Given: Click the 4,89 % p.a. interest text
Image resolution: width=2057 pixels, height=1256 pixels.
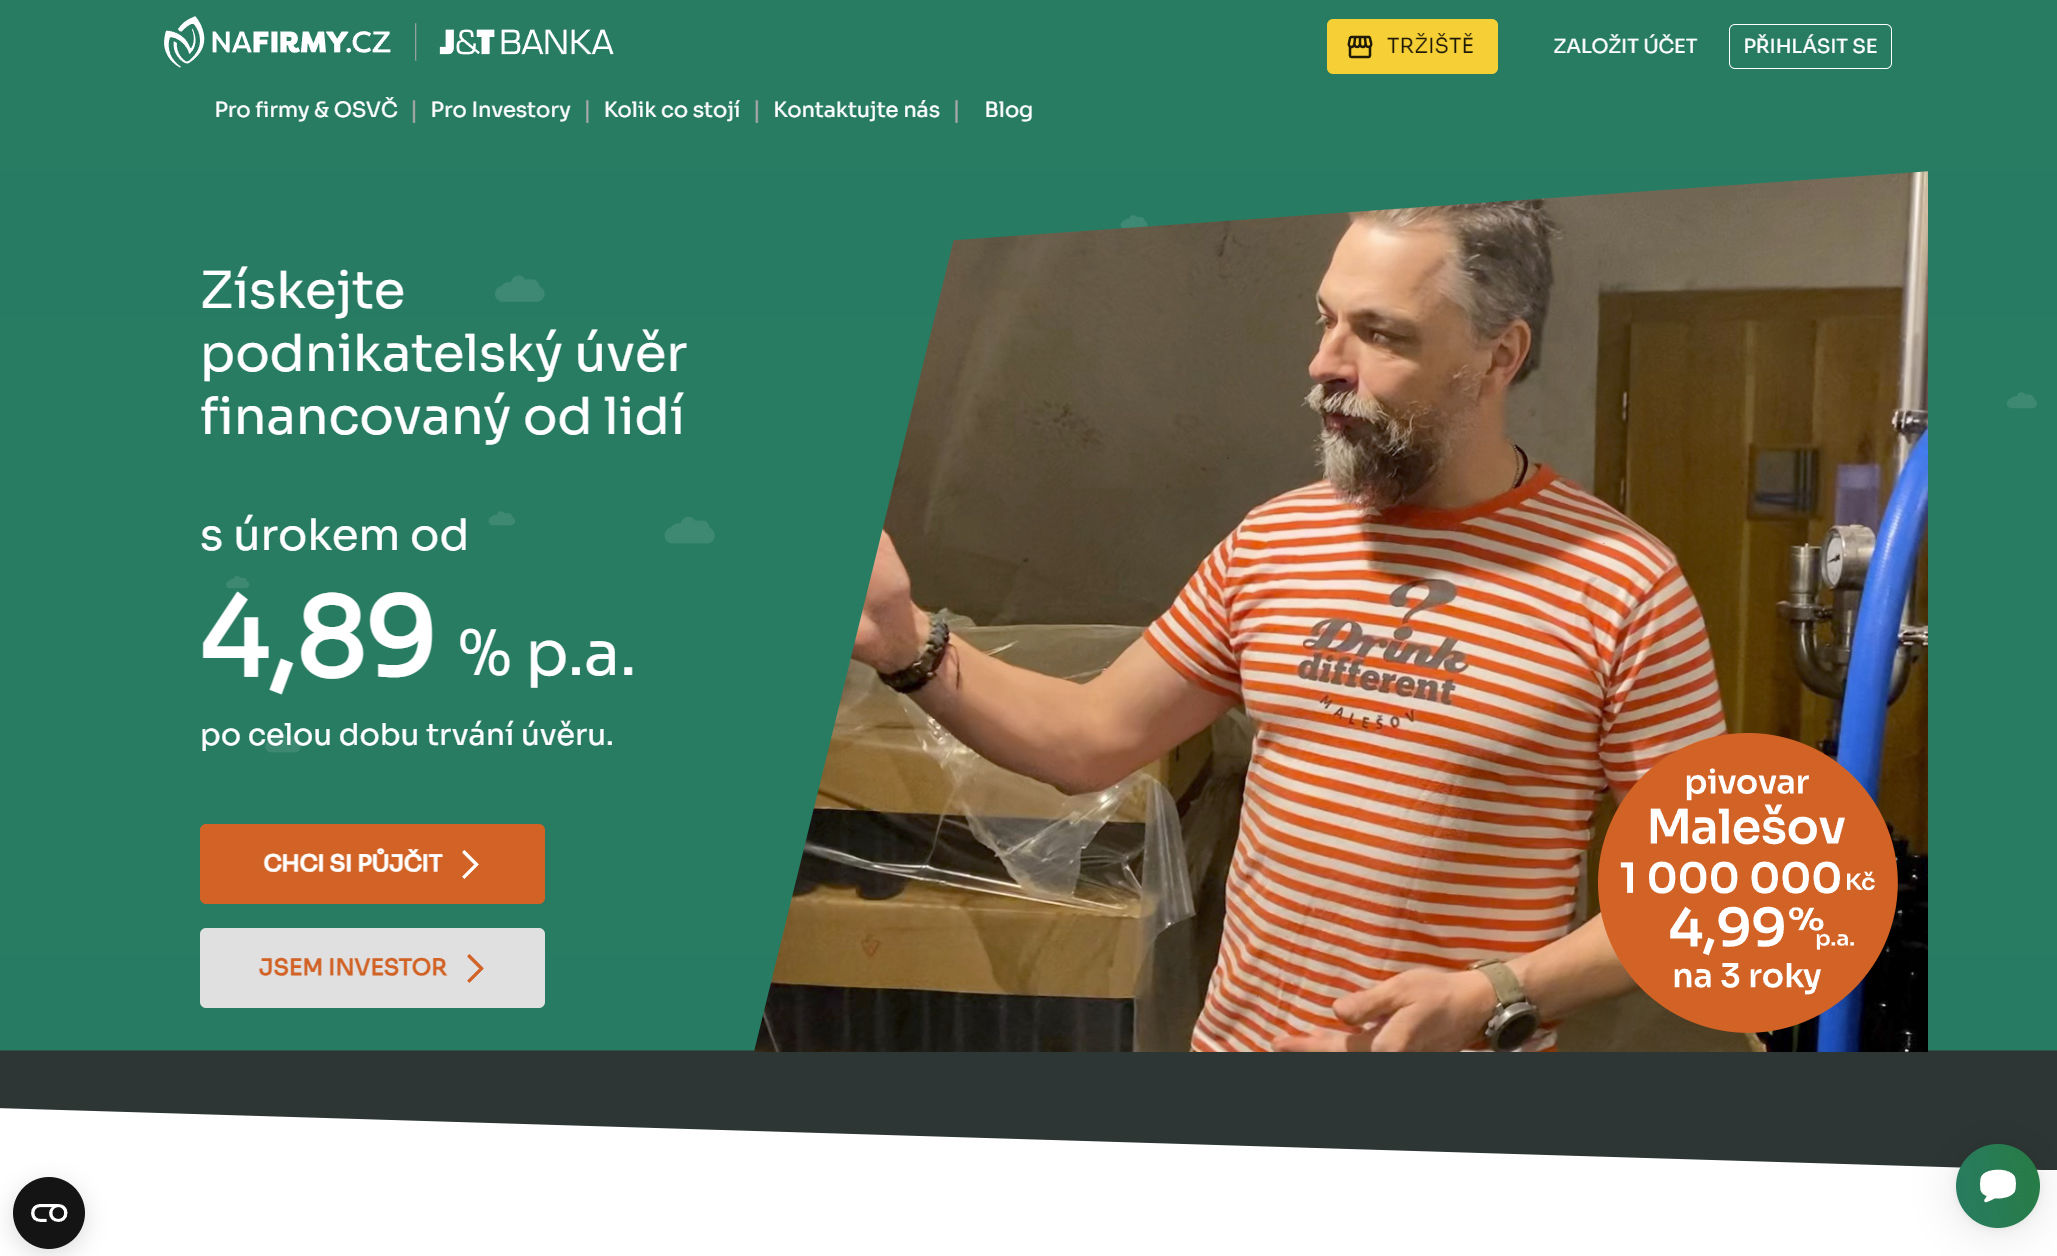Looking at the screenshot, I should [x=418, y=638].
